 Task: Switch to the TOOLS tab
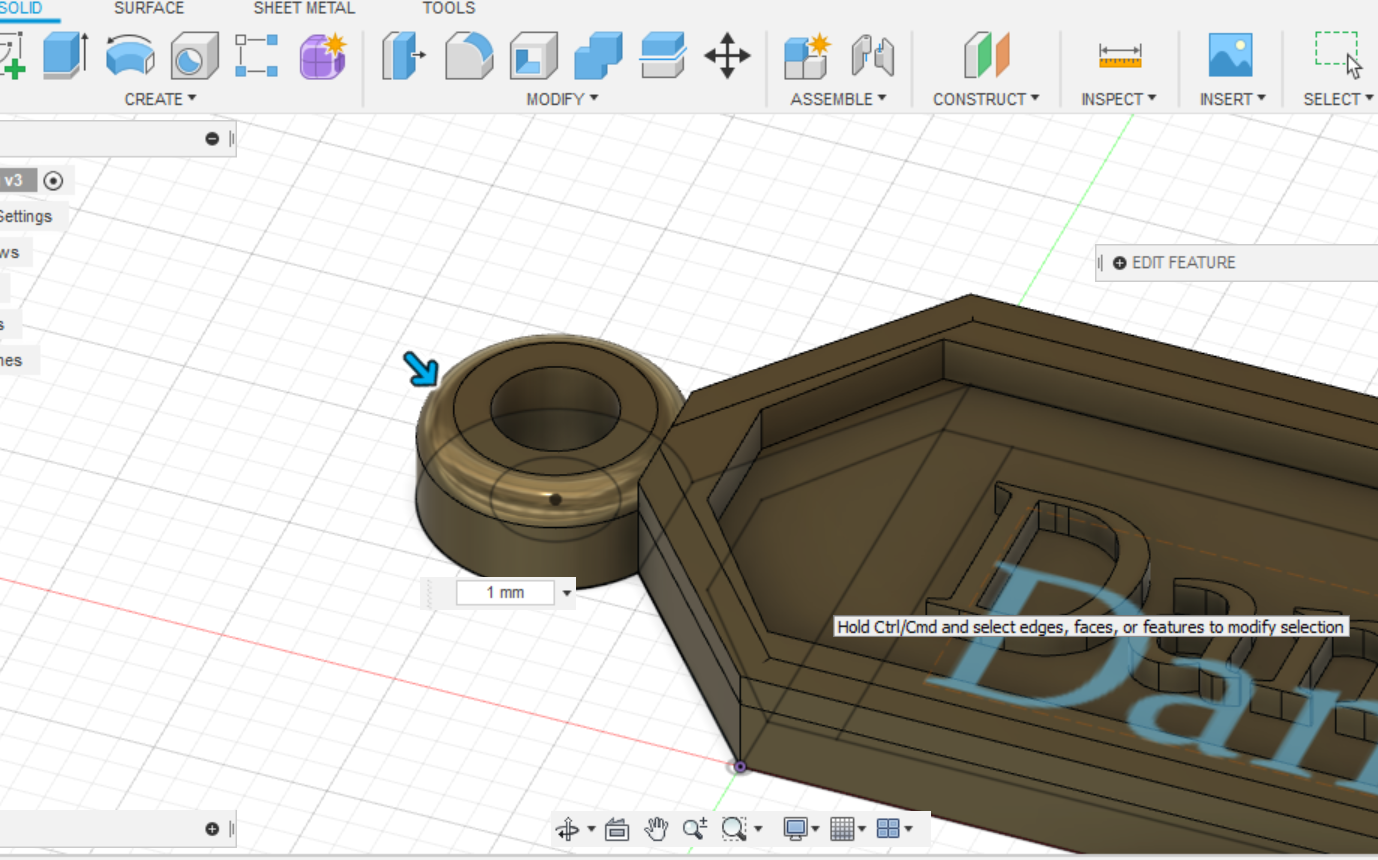(449, 8)
